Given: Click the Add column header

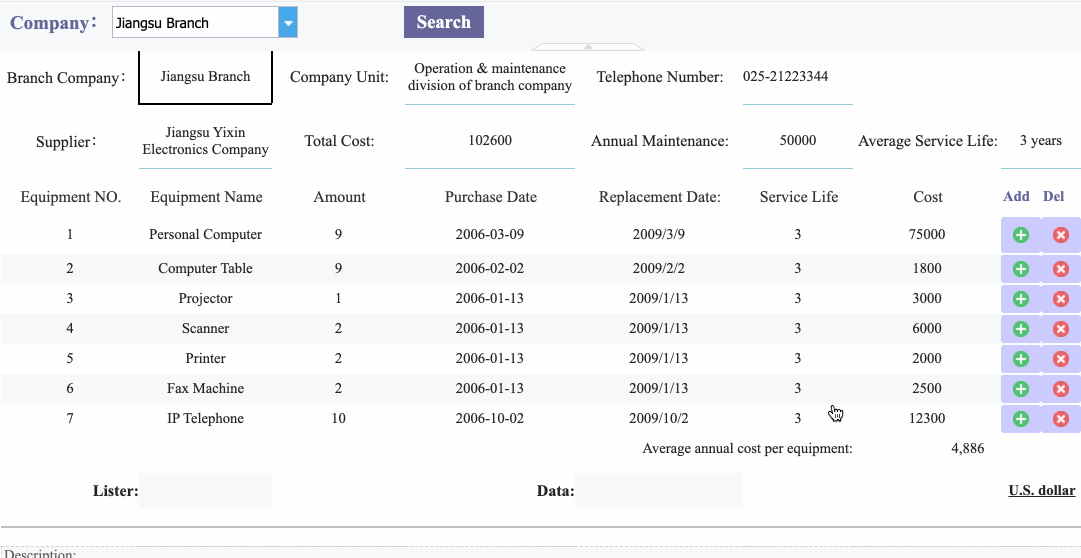Looking at the screenshot, I should (1016, 197).
